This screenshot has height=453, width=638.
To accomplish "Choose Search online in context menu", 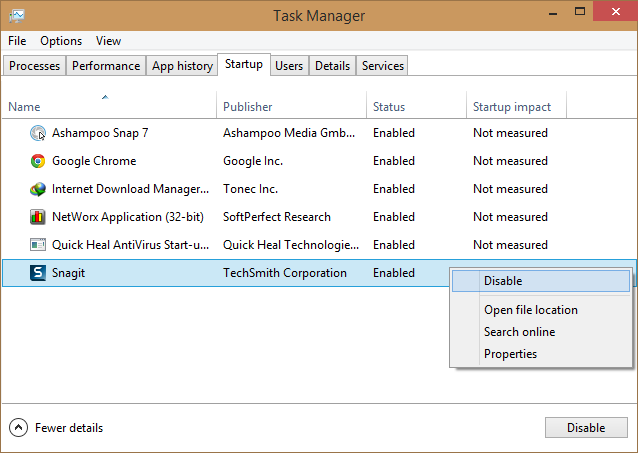I will click(541, 332).
